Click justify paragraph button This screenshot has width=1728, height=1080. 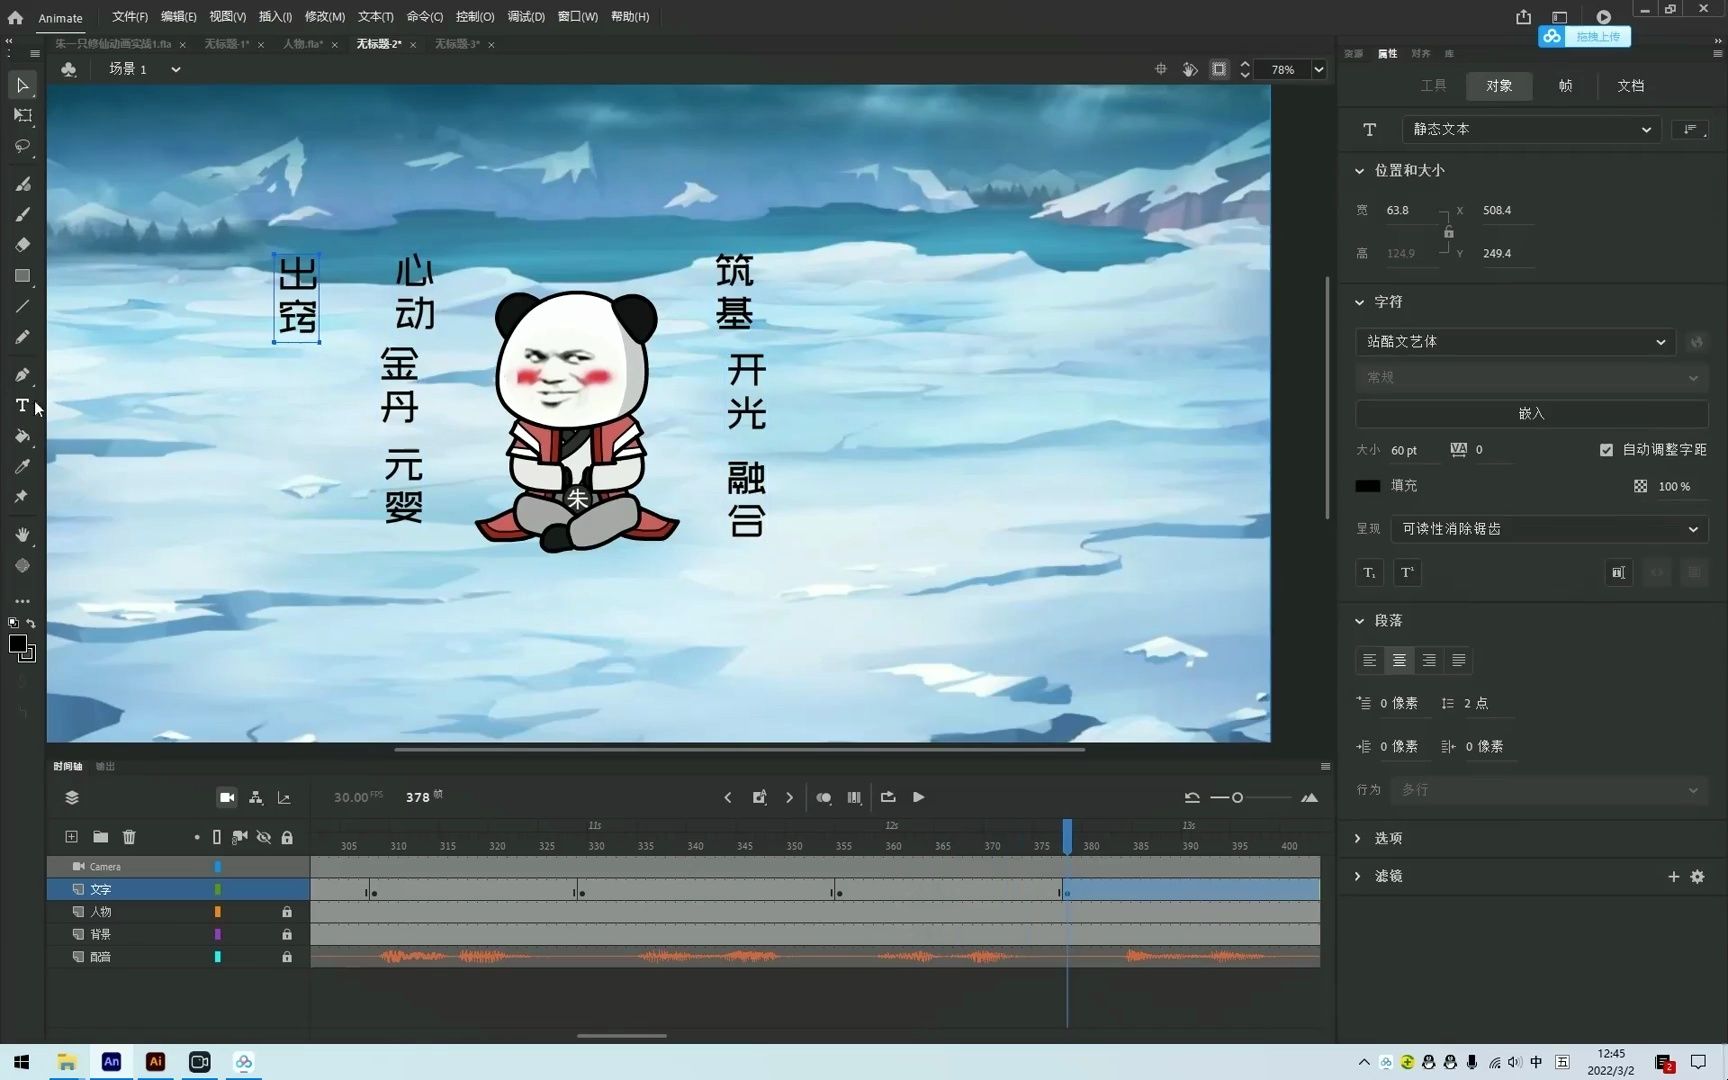pyautogui.click(x=1459, y=660)
